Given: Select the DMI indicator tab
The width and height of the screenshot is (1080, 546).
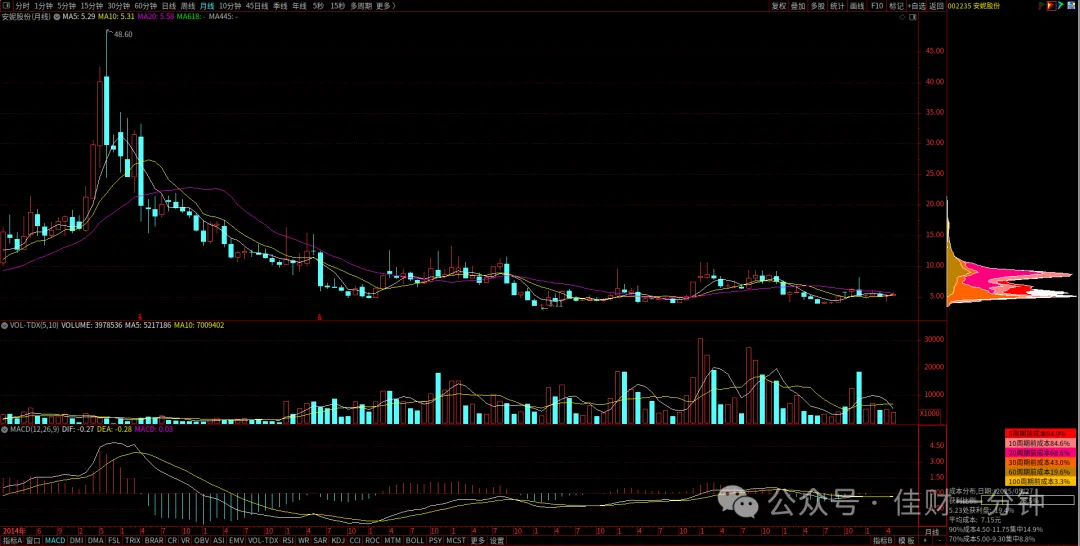Looking at the screenshot, I should point(76,540).
